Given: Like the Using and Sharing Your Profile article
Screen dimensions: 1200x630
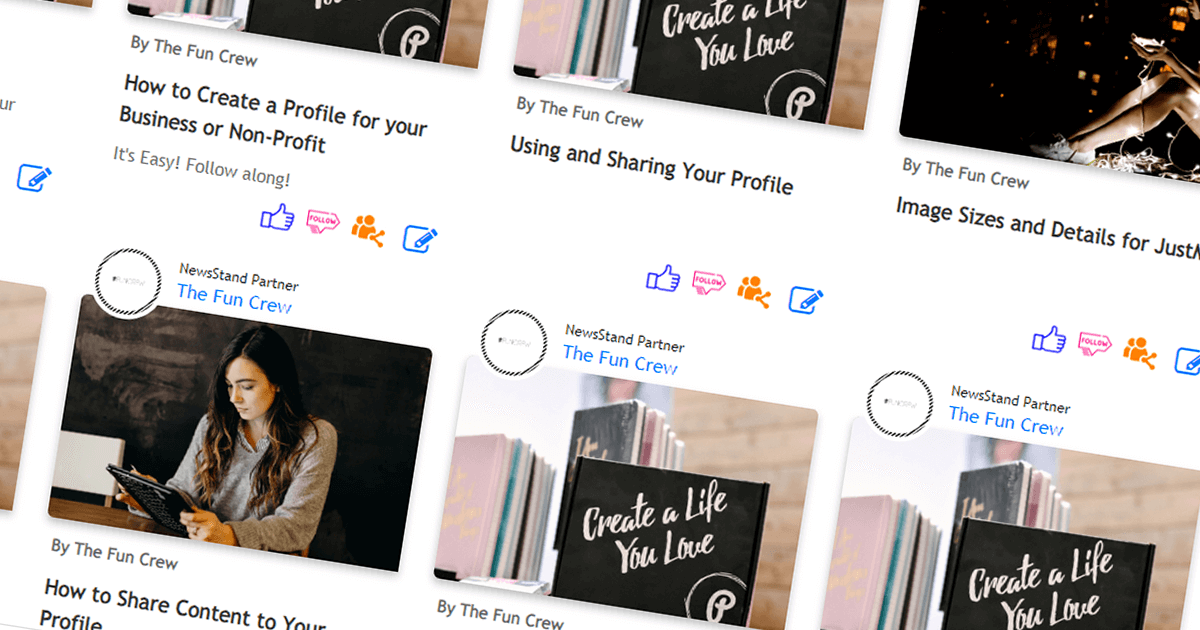Looking at the screenshot, I should coord(663,278).
